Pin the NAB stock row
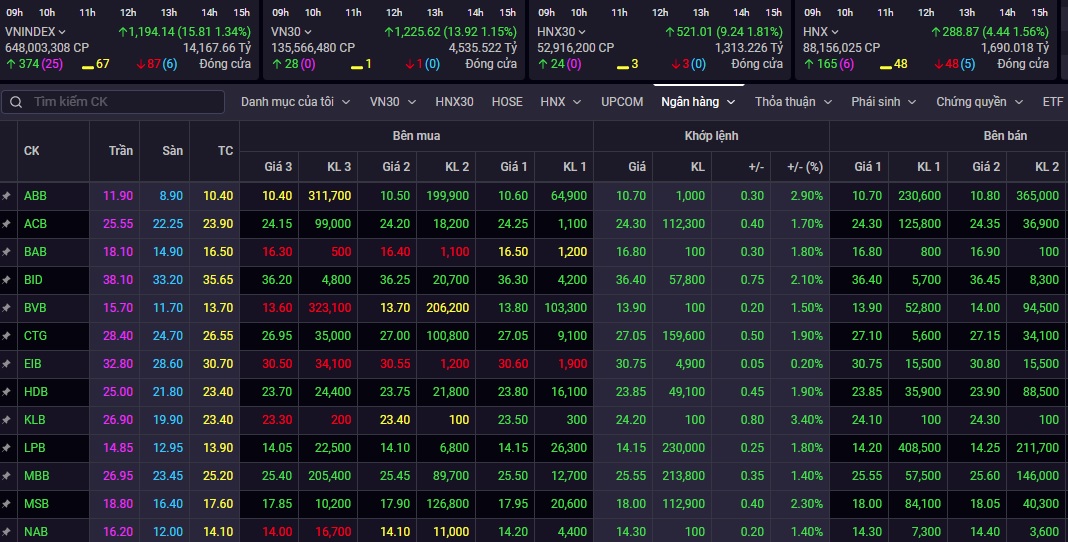Image resolution: width=1068 pixels, height=542 pixels. (x=6, y=532)
